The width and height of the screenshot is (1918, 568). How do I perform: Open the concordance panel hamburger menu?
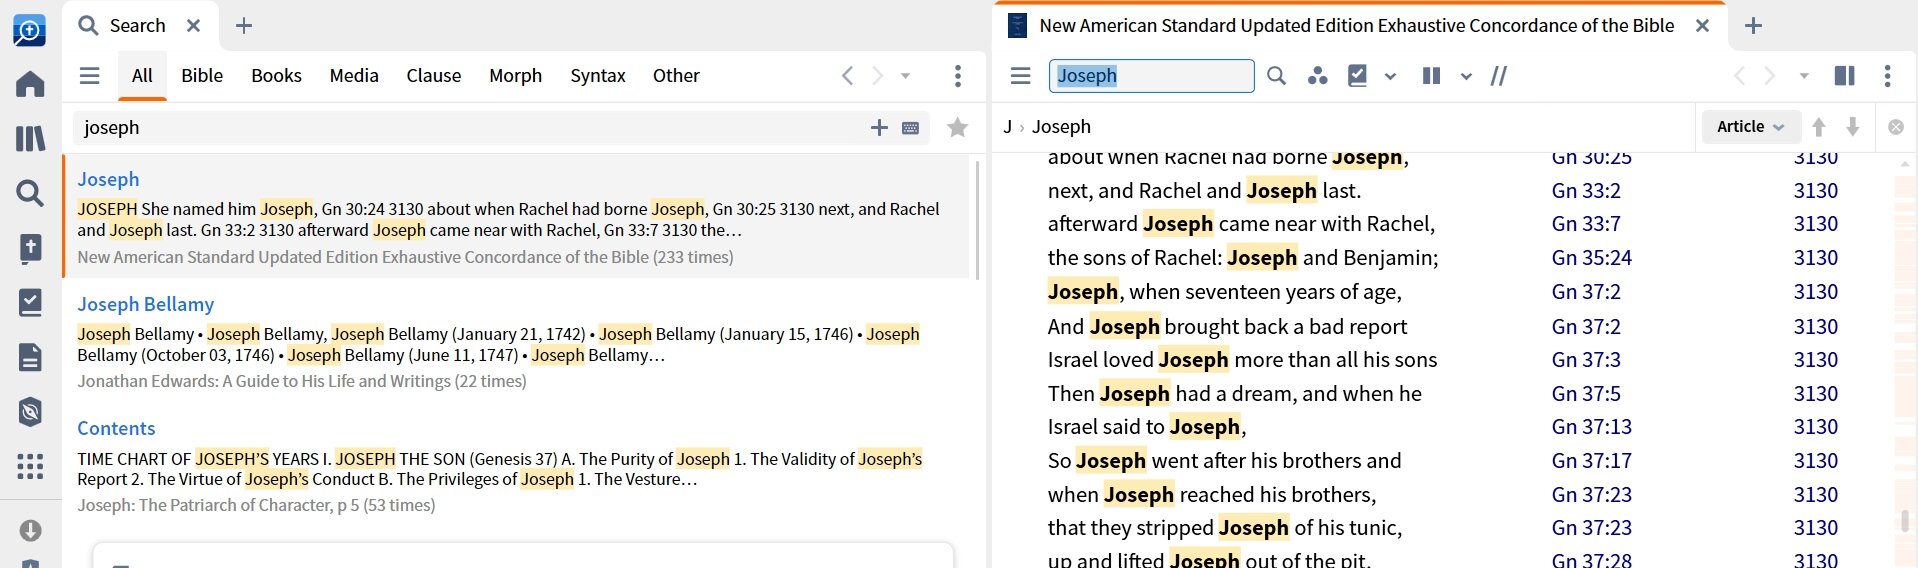pos(1021,76)
